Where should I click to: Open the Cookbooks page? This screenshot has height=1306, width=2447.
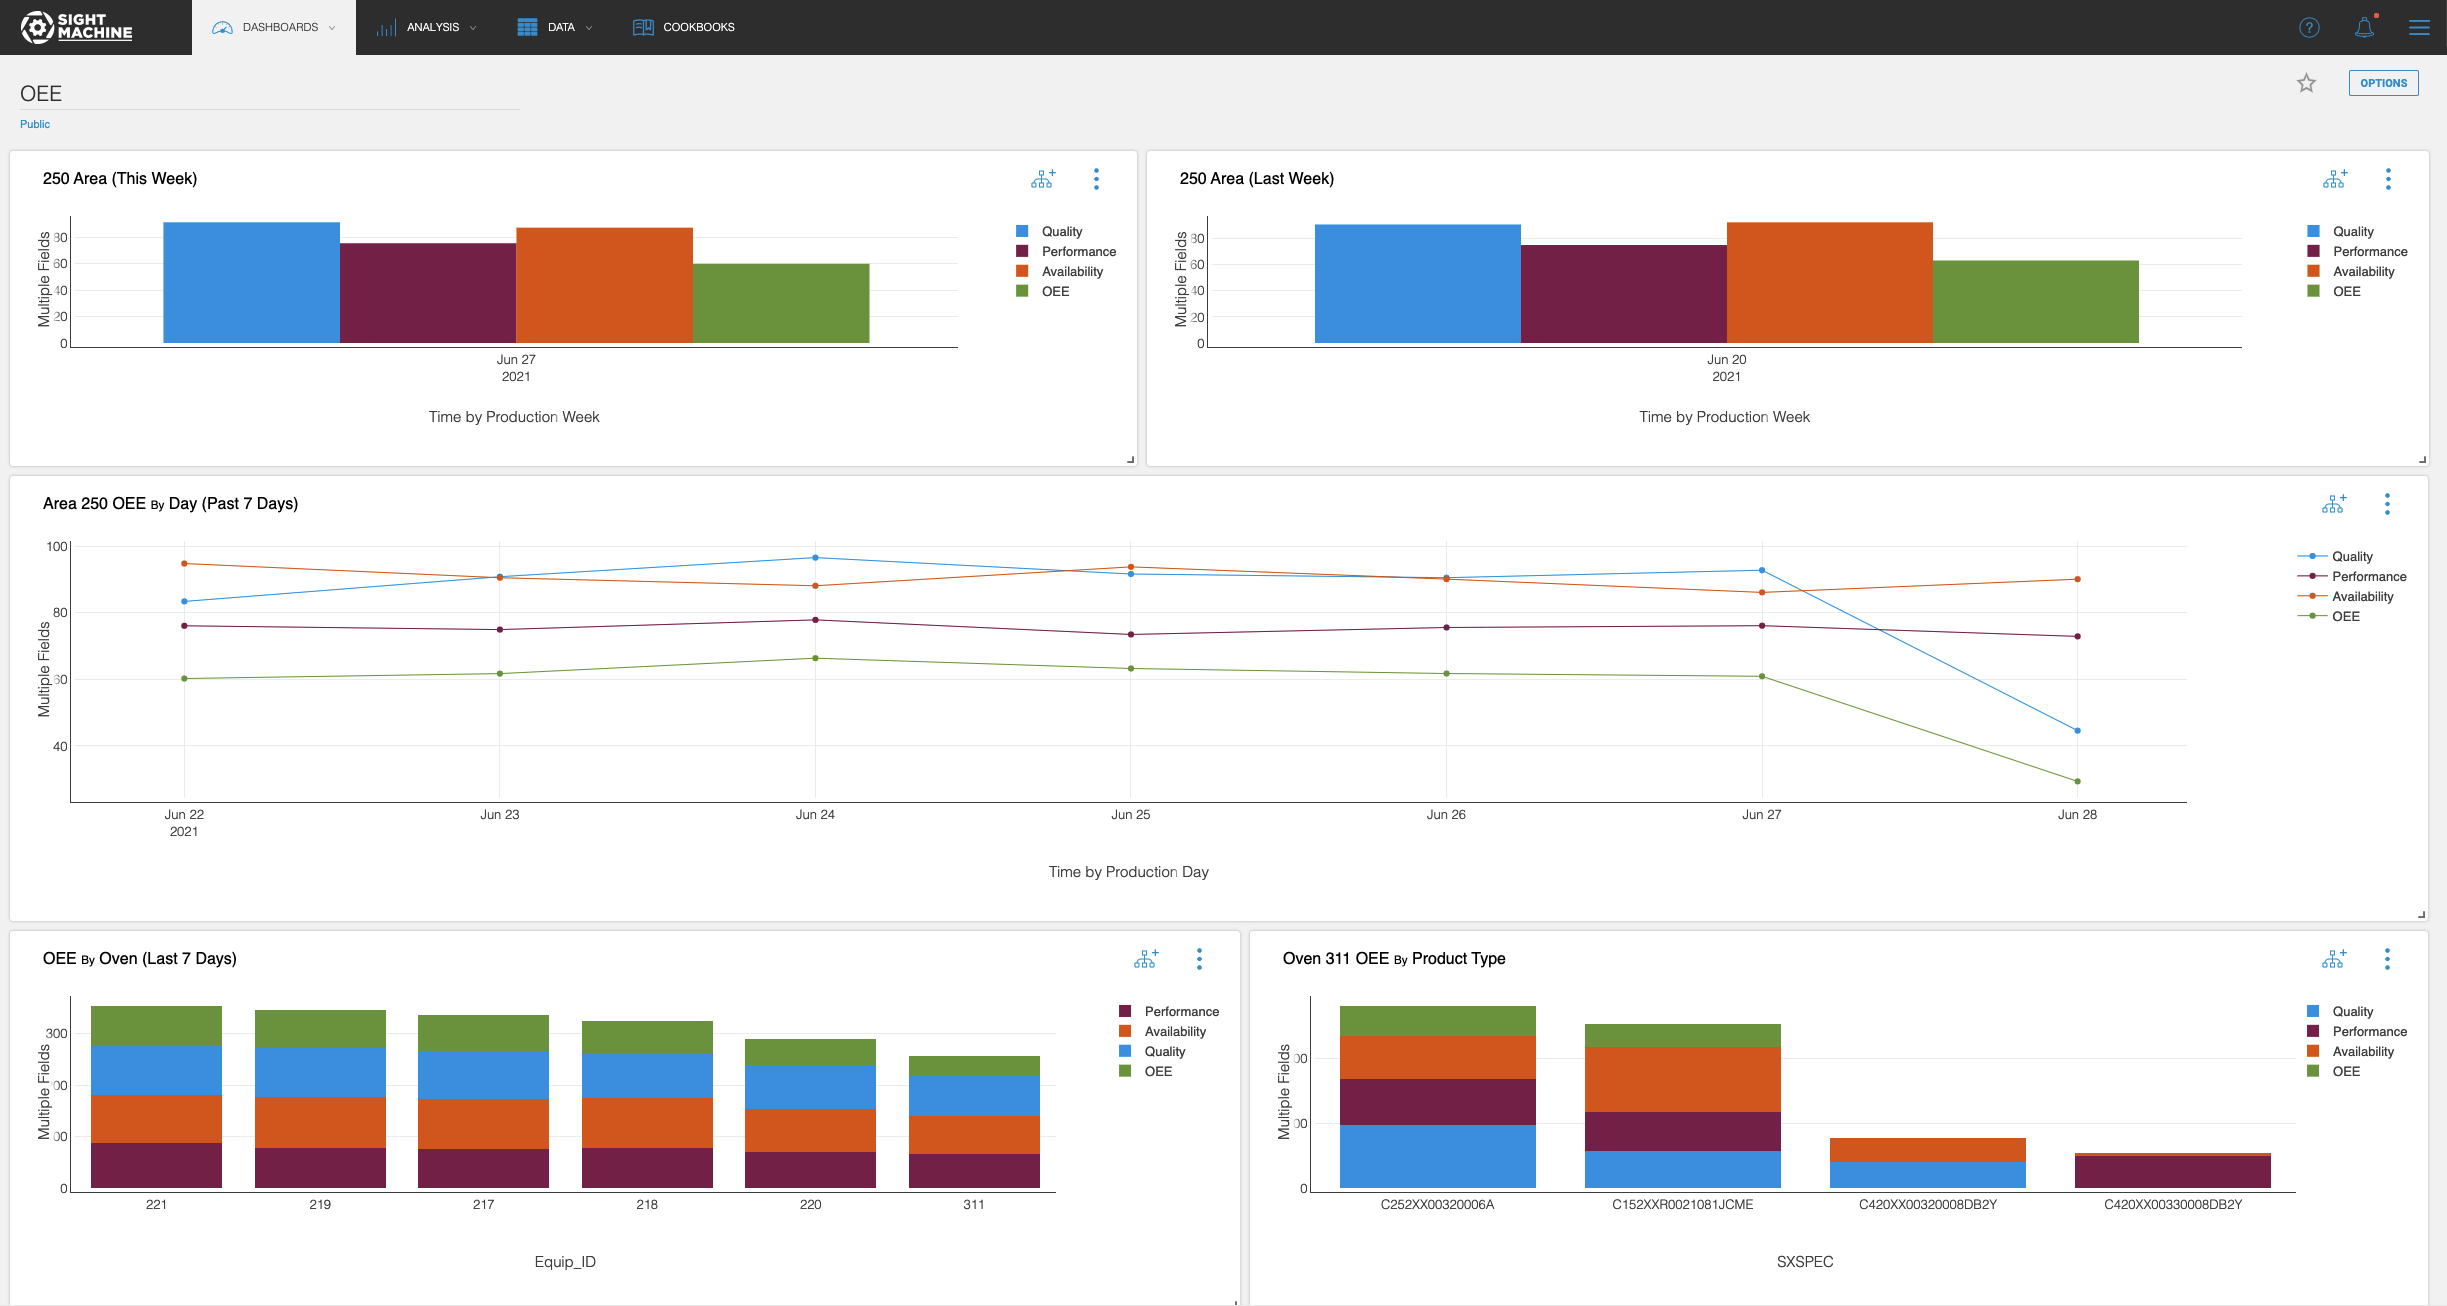(684, 27)
